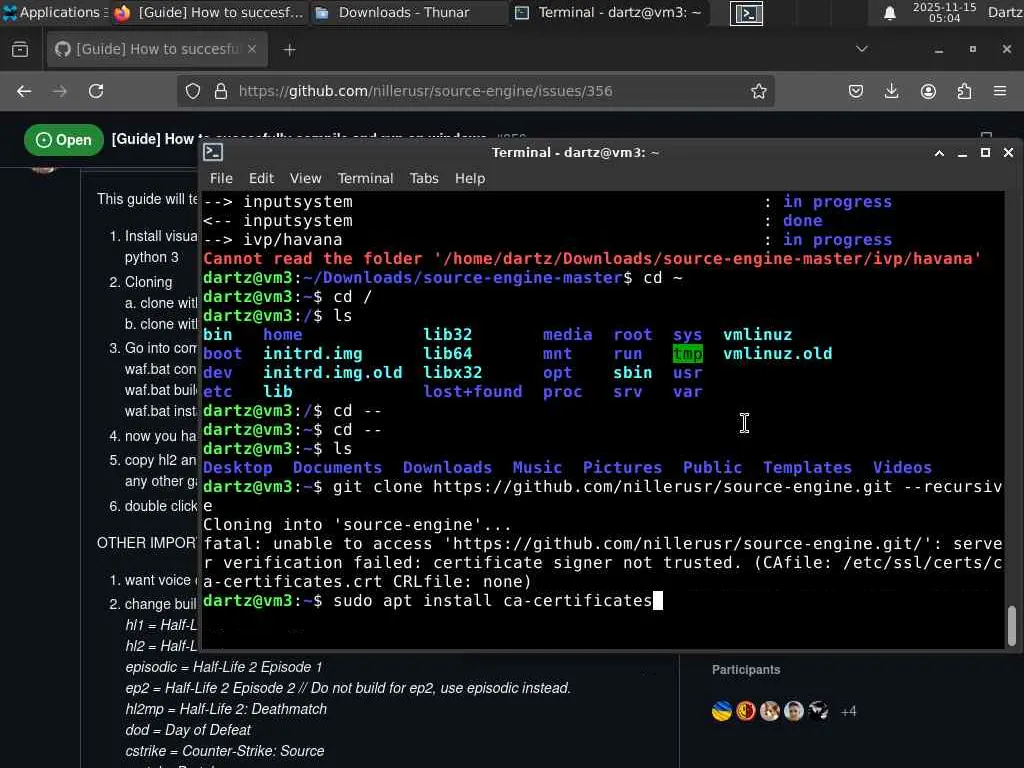The height and width of the screenshot is (768, 1024).
Task: Open the Firefox extensions icon
Action: [965, 91]
